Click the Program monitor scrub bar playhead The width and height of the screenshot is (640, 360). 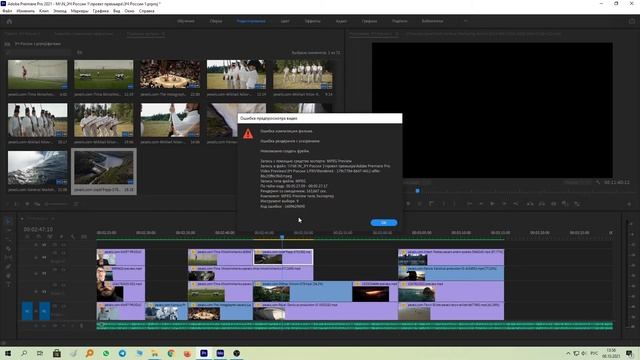(x=418, y=191)
